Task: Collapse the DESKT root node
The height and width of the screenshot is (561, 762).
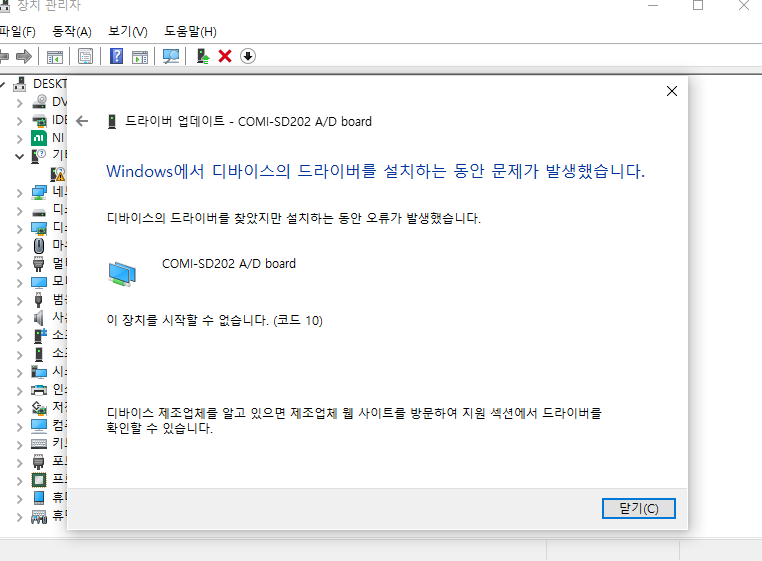Action: pyautogui.click(x=3, y=85)
